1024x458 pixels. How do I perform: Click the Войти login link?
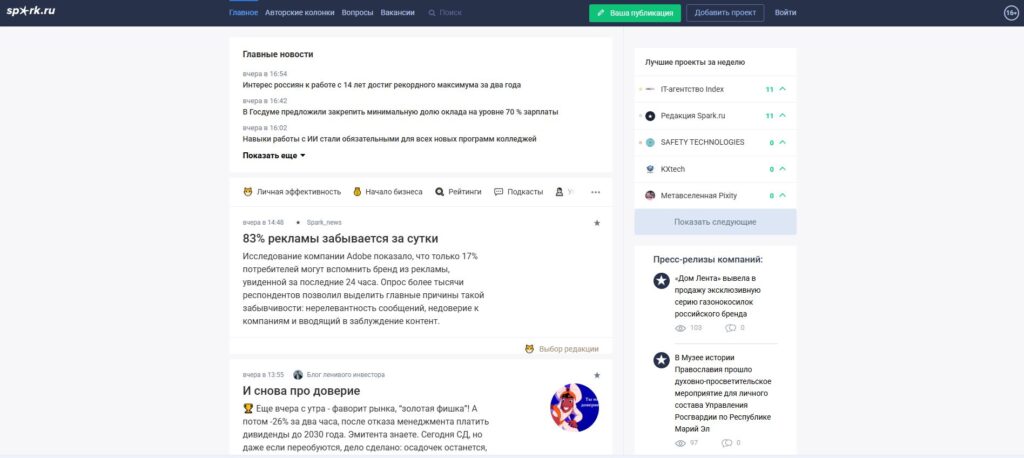click(786, 12)
